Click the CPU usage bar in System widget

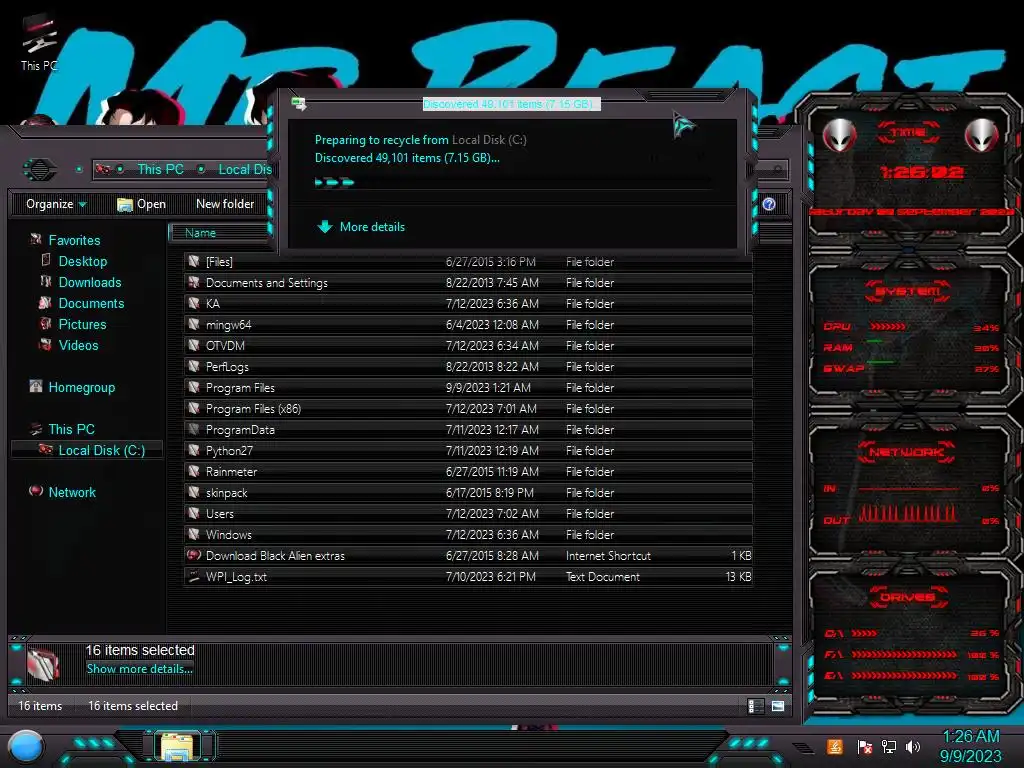click(888, 326)
